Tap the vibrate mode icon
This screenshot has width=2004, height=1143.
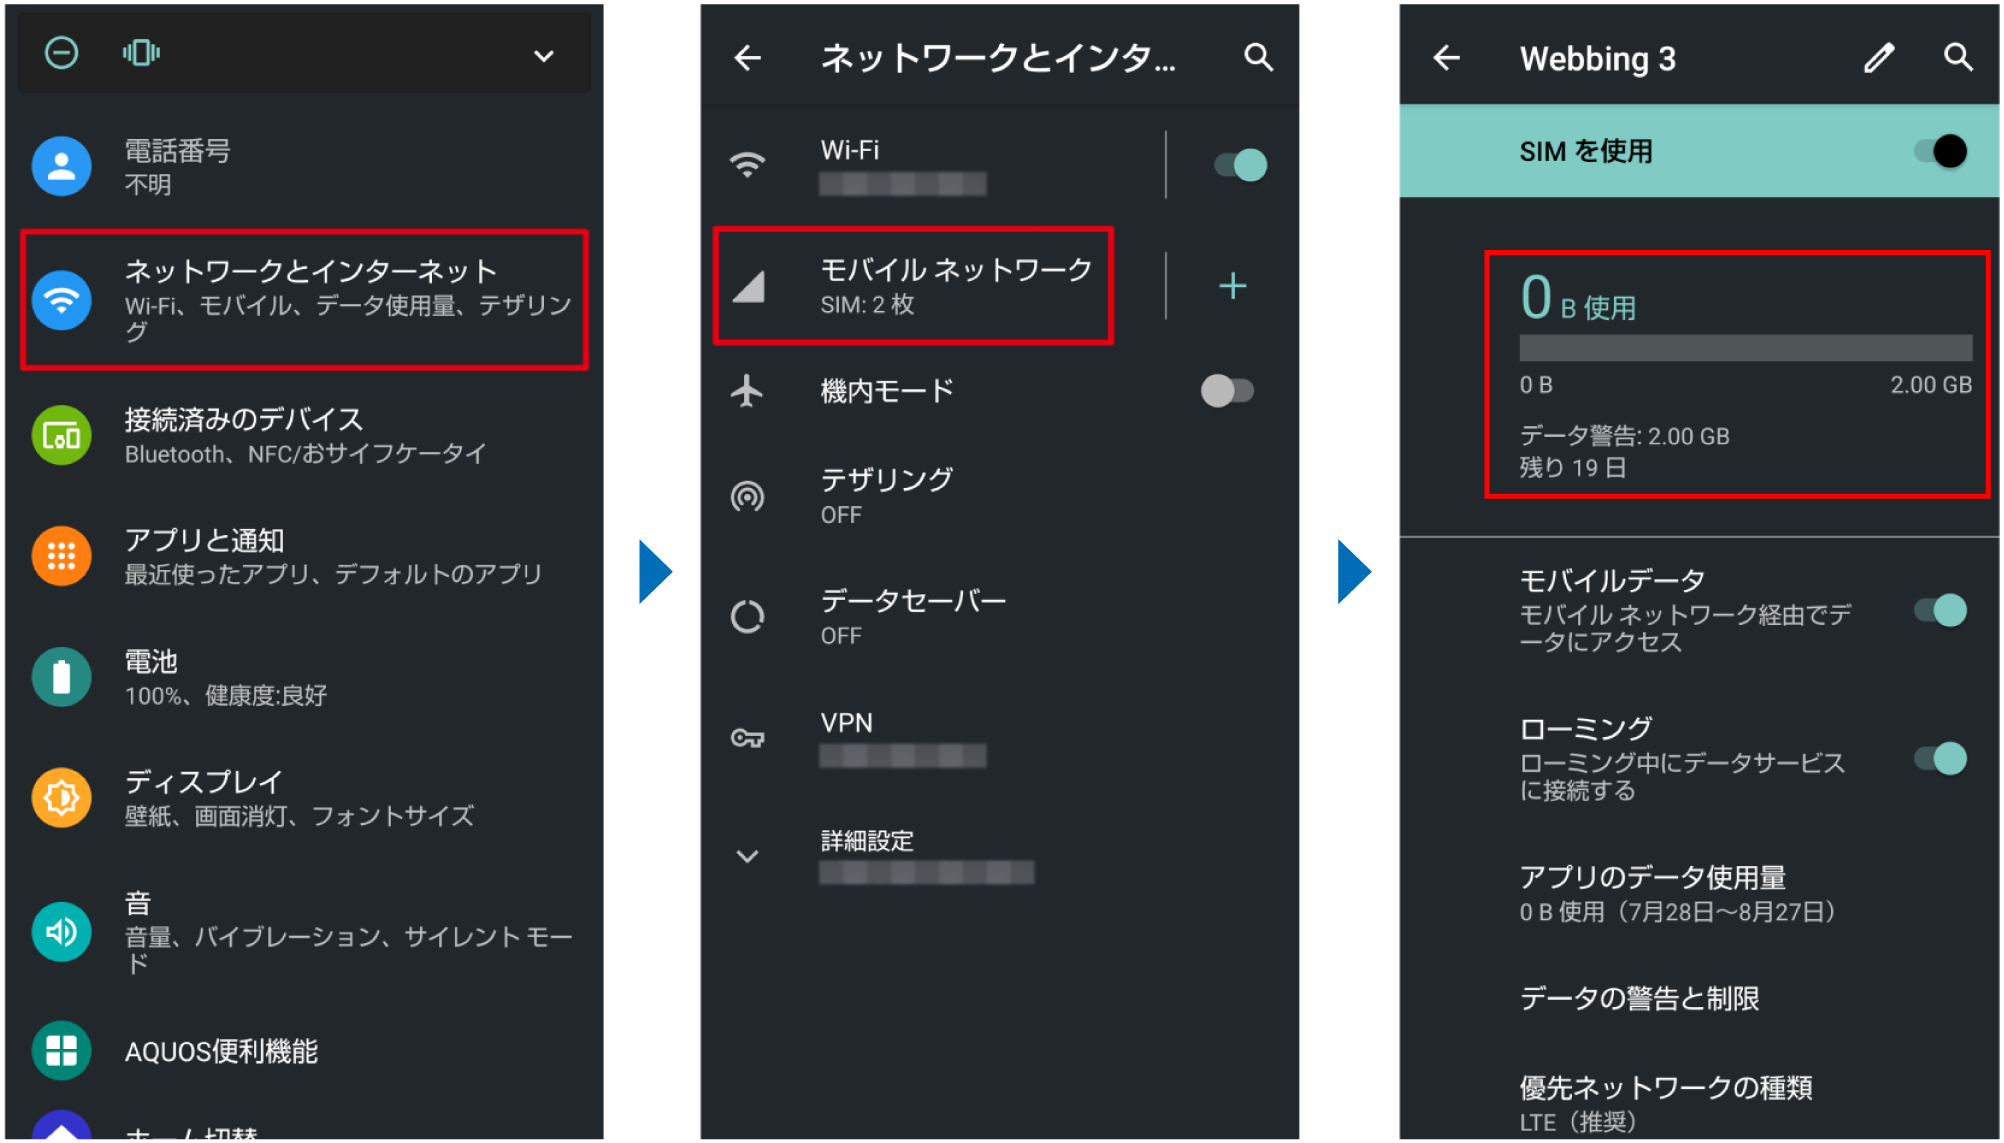tap(141, 53)
